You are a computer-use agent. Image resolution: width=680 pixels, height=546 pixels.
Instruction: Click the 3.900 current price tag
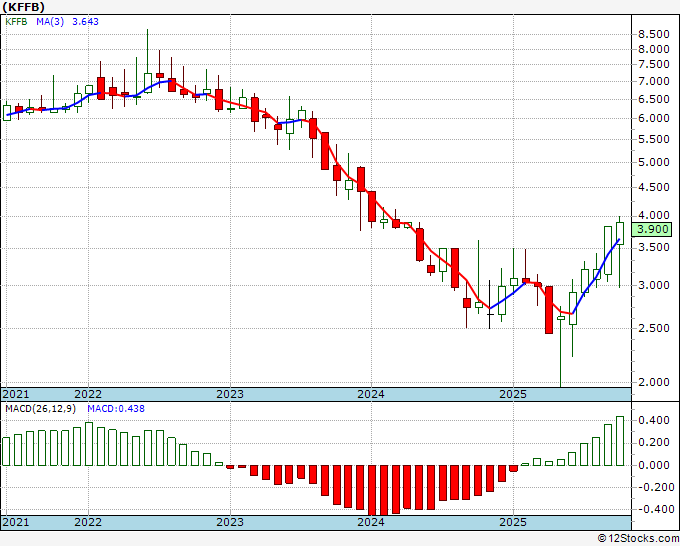[x=651, y=229]
